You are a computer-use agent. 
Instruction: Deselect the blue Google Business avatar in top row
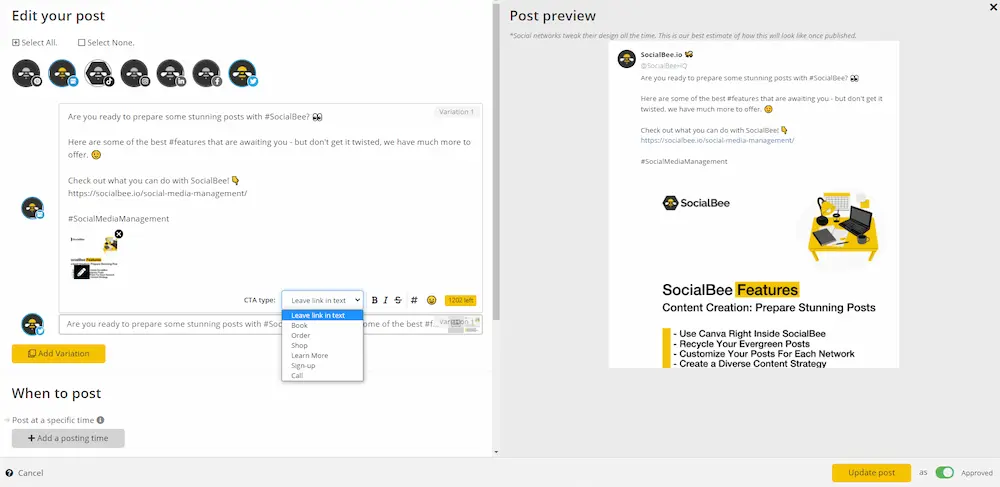(63, 73)
